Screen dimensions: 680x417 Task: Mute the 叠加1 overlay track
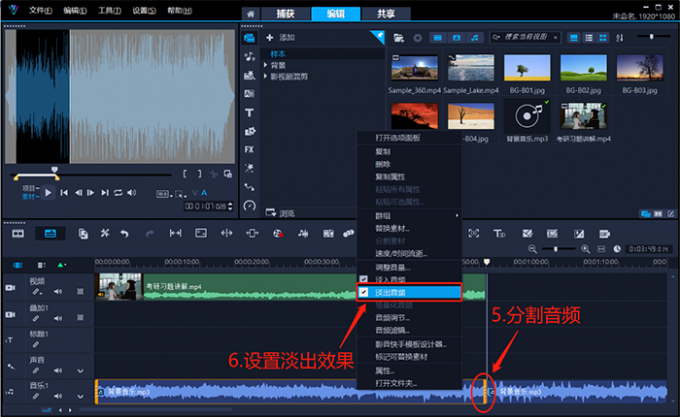[x=58, y=318]
